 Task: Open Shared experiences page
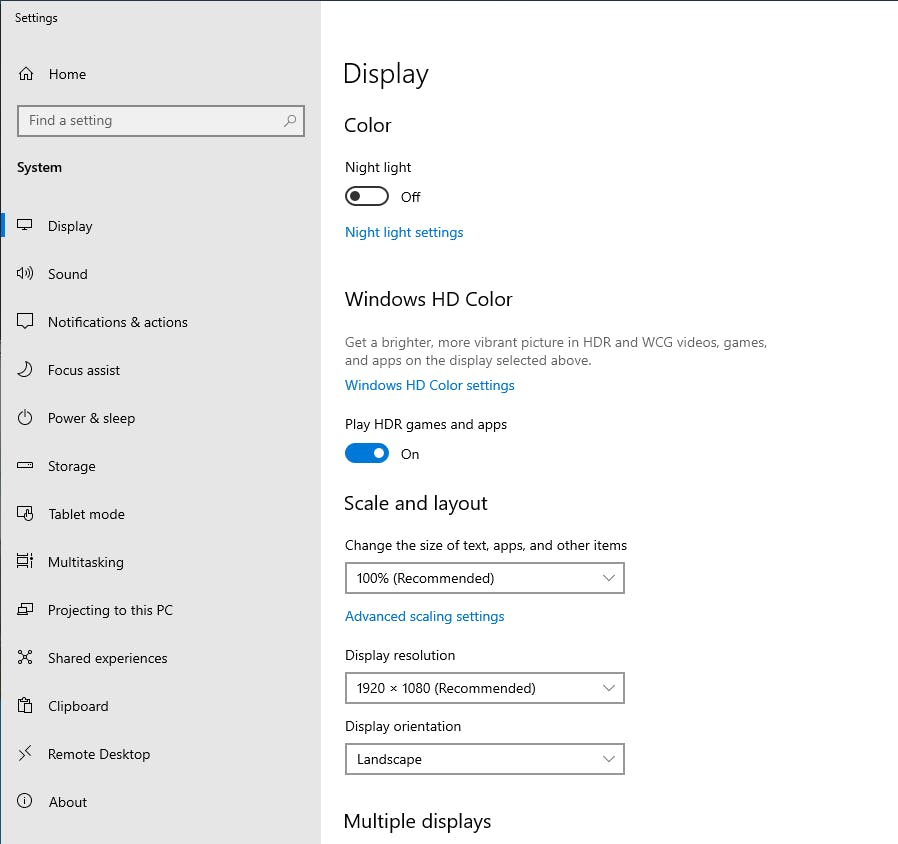(x=160, y=658)
